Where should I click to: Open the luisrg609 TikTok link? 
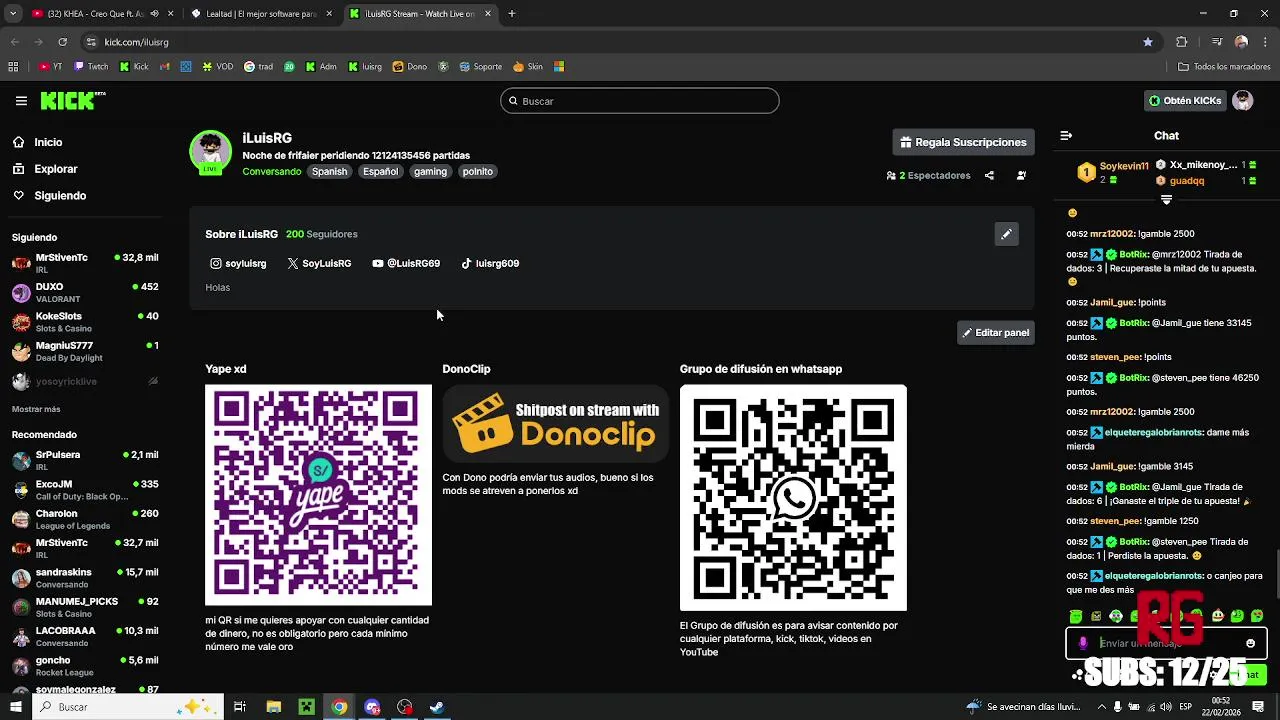tap(490, 264)
